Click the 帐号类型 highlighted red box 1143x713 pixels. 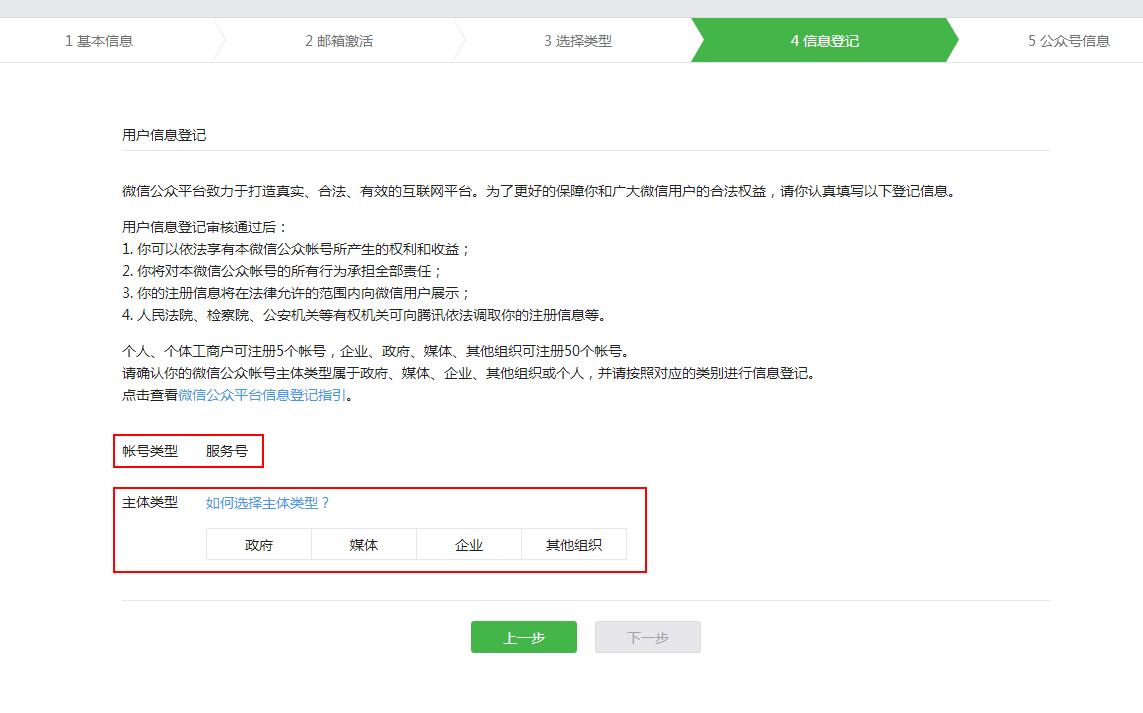(x=190, y=451)
